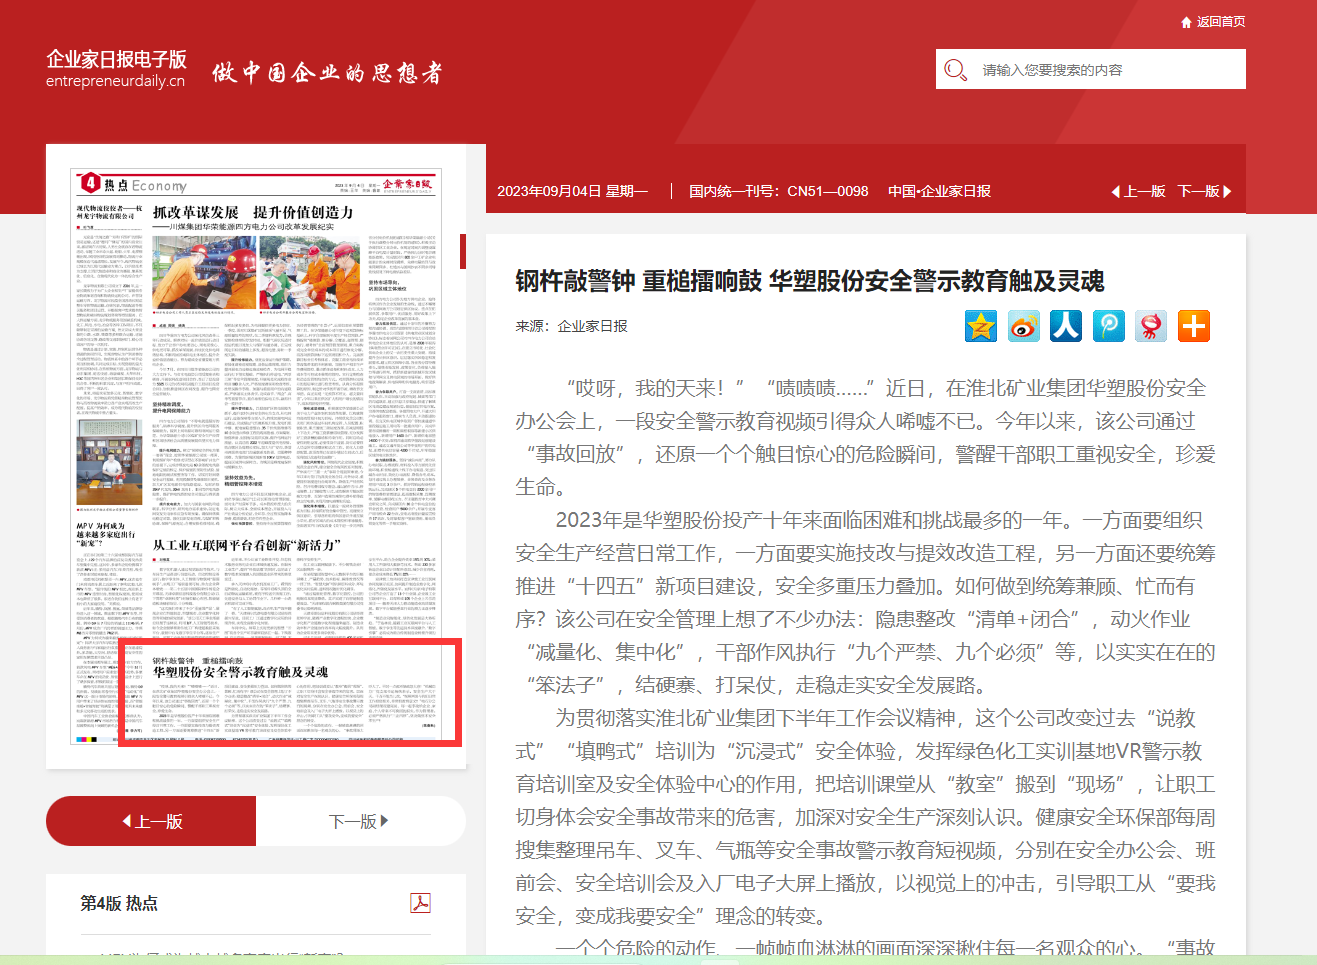The image size is (1317, 965).
Task: Share article to QQ Zone star icon
Action: (x=980, y=326)
